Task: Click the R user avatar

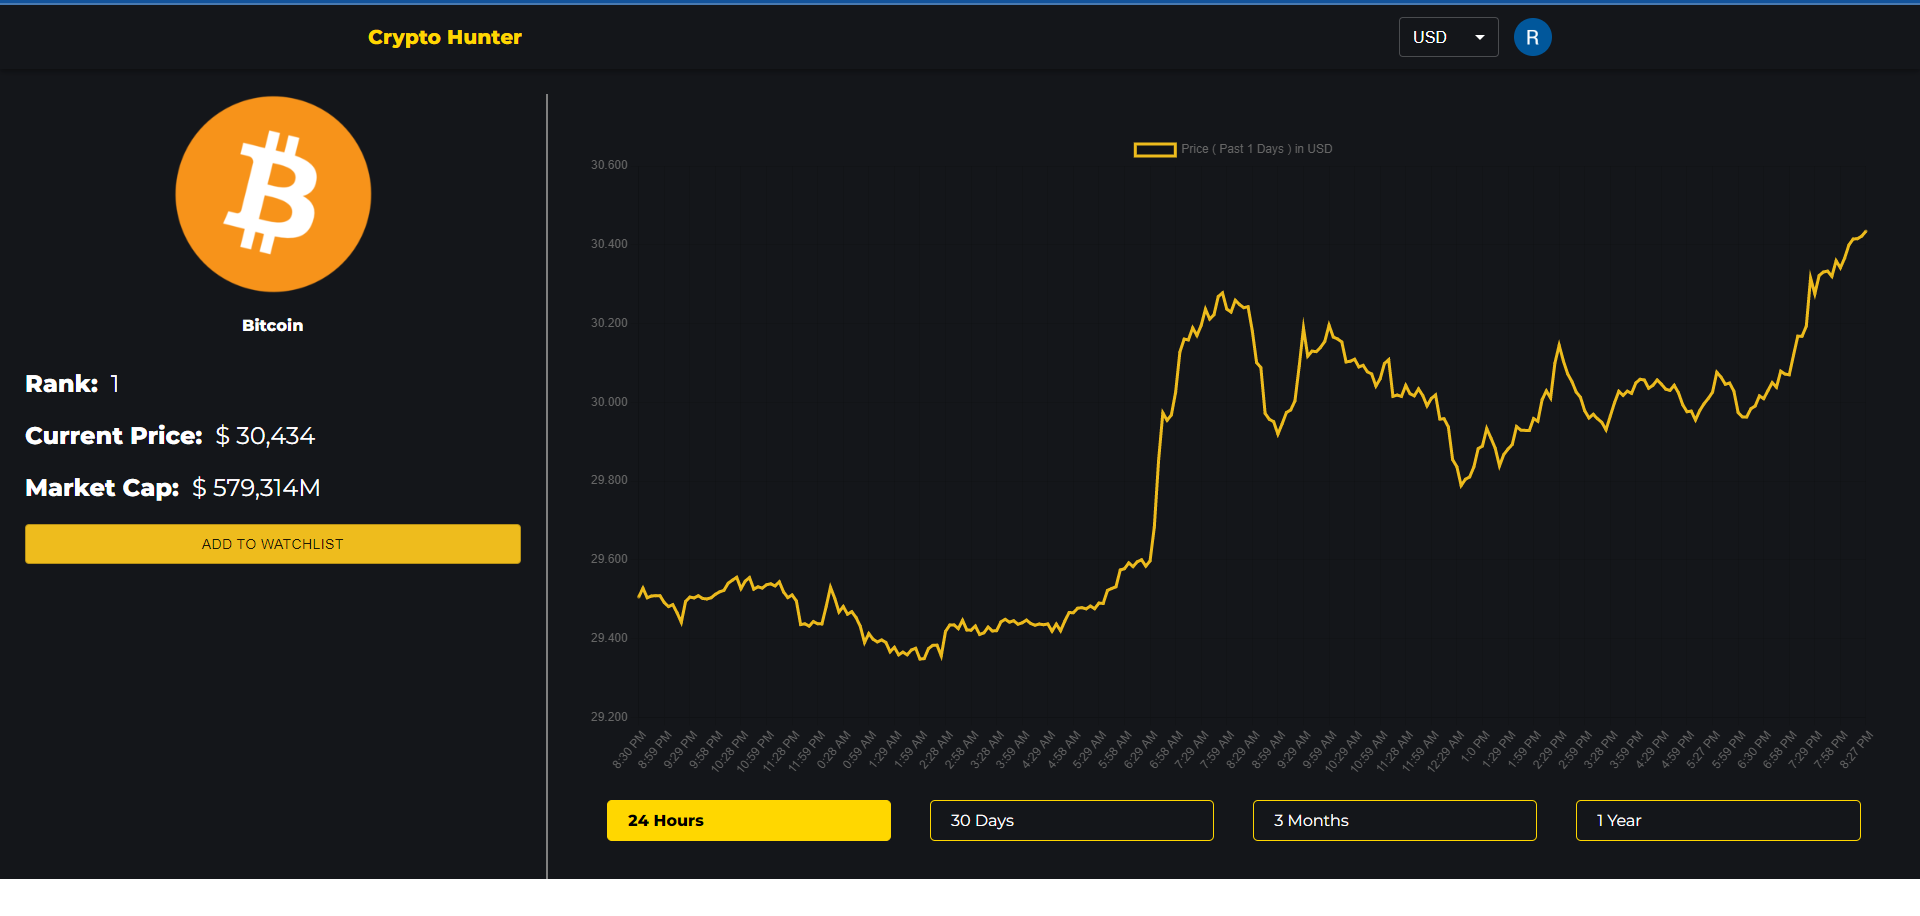Action: [1532, 37]
